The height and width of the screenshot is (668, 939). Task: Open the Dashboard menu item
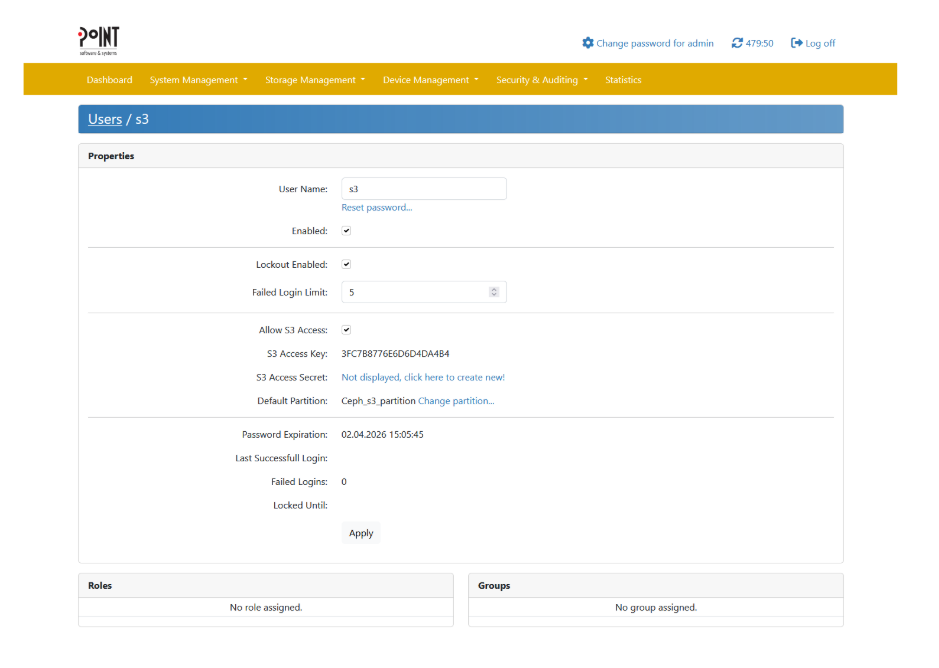(110, 80)
